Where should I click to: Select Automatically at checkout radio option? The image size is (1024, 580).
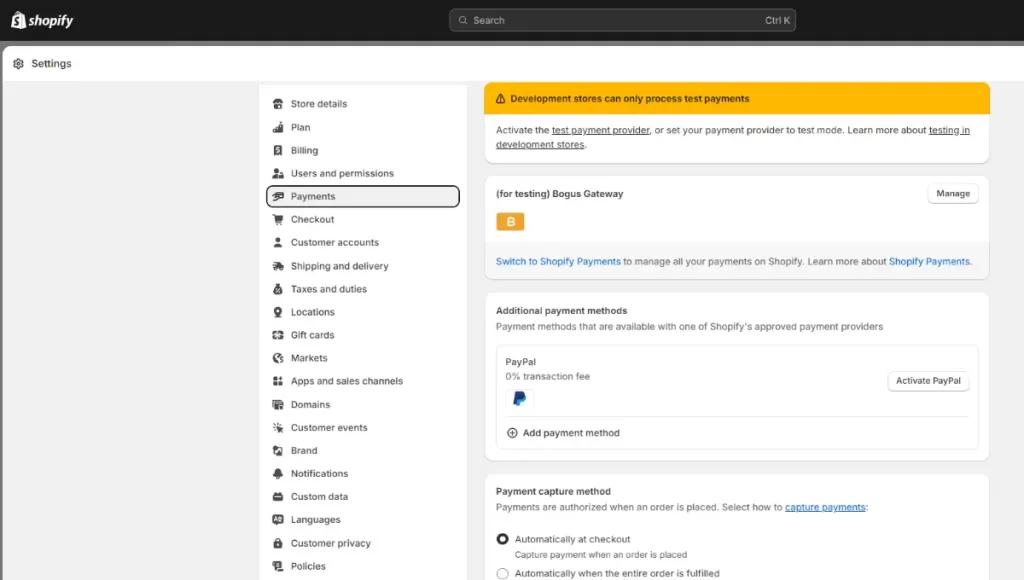[502, 539]
